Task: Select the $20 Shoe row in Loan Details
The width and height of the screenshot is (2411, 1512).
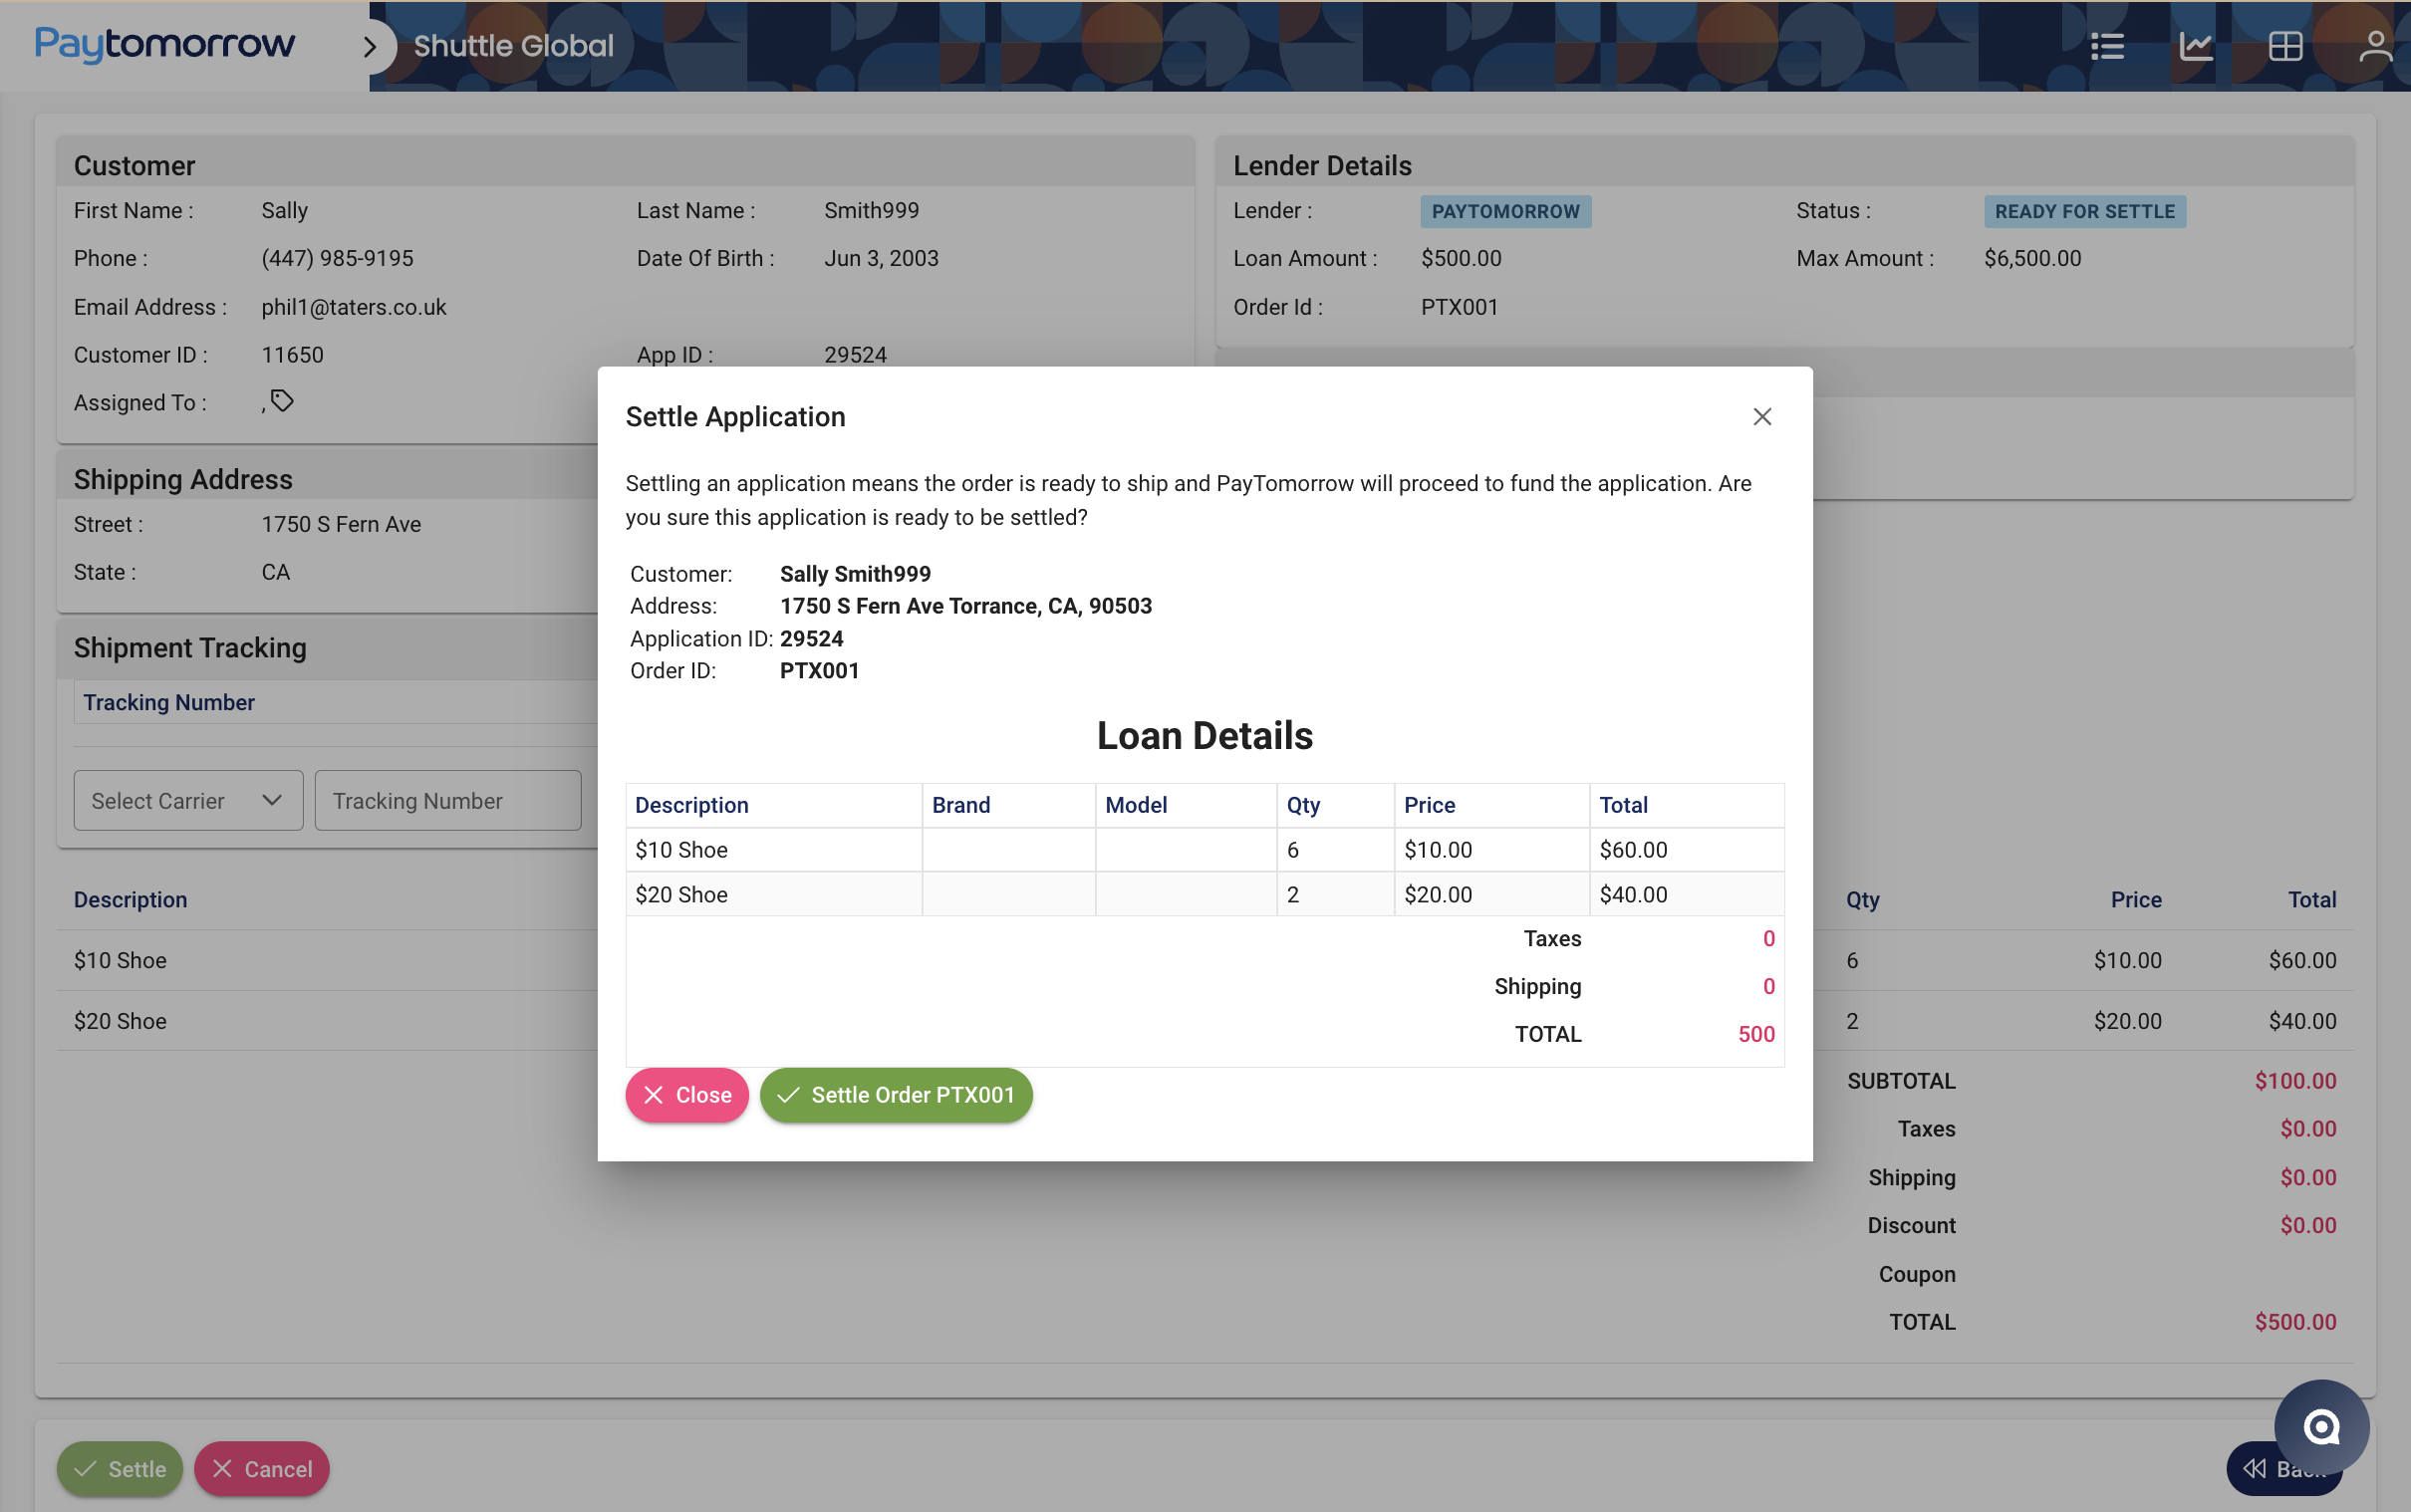Action: tap(1205, 894)
